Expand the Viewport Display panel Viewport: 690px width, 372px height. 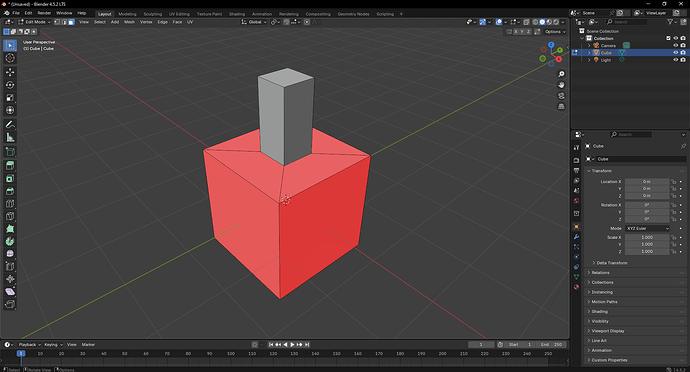(608, 331)
